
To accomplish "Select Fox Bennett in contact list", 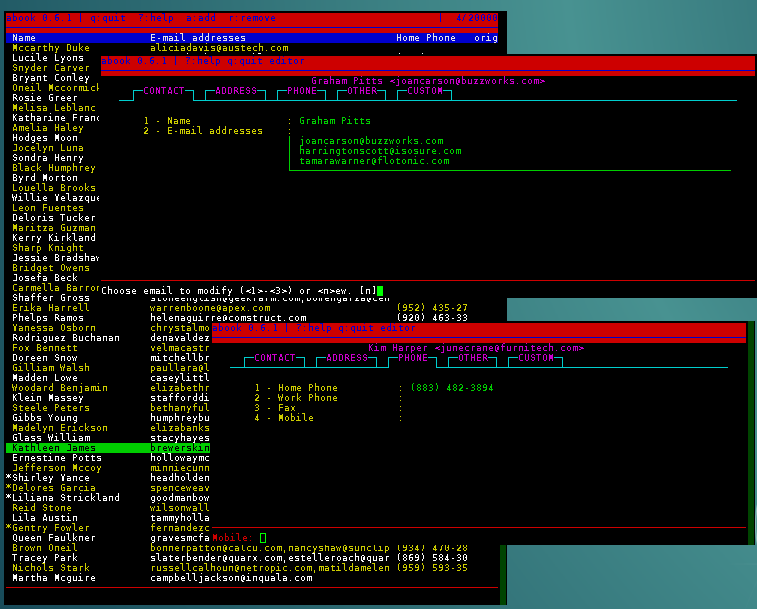I will point(44,348).
